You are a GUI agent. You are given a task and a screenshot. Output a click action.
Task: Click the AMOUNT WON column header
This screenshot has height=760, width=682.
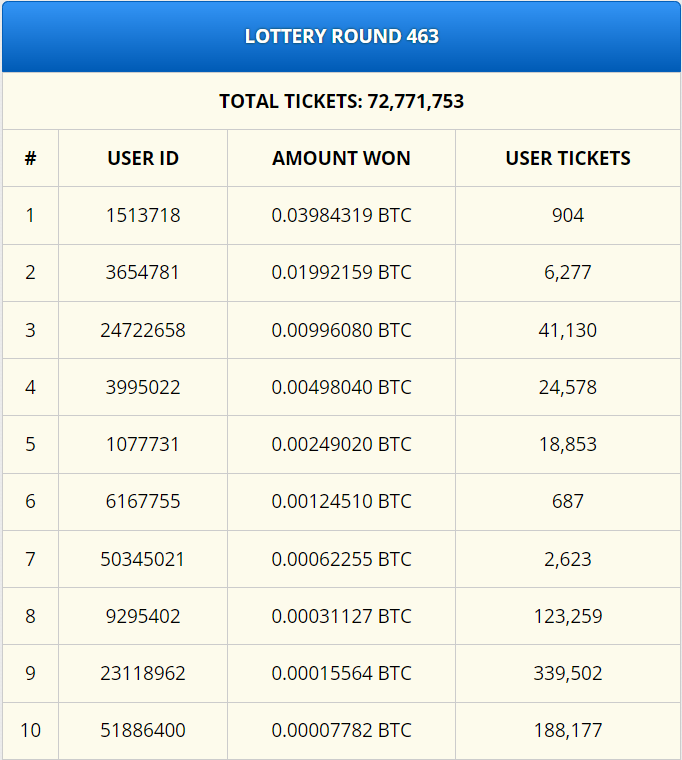(x=341, y=158)
